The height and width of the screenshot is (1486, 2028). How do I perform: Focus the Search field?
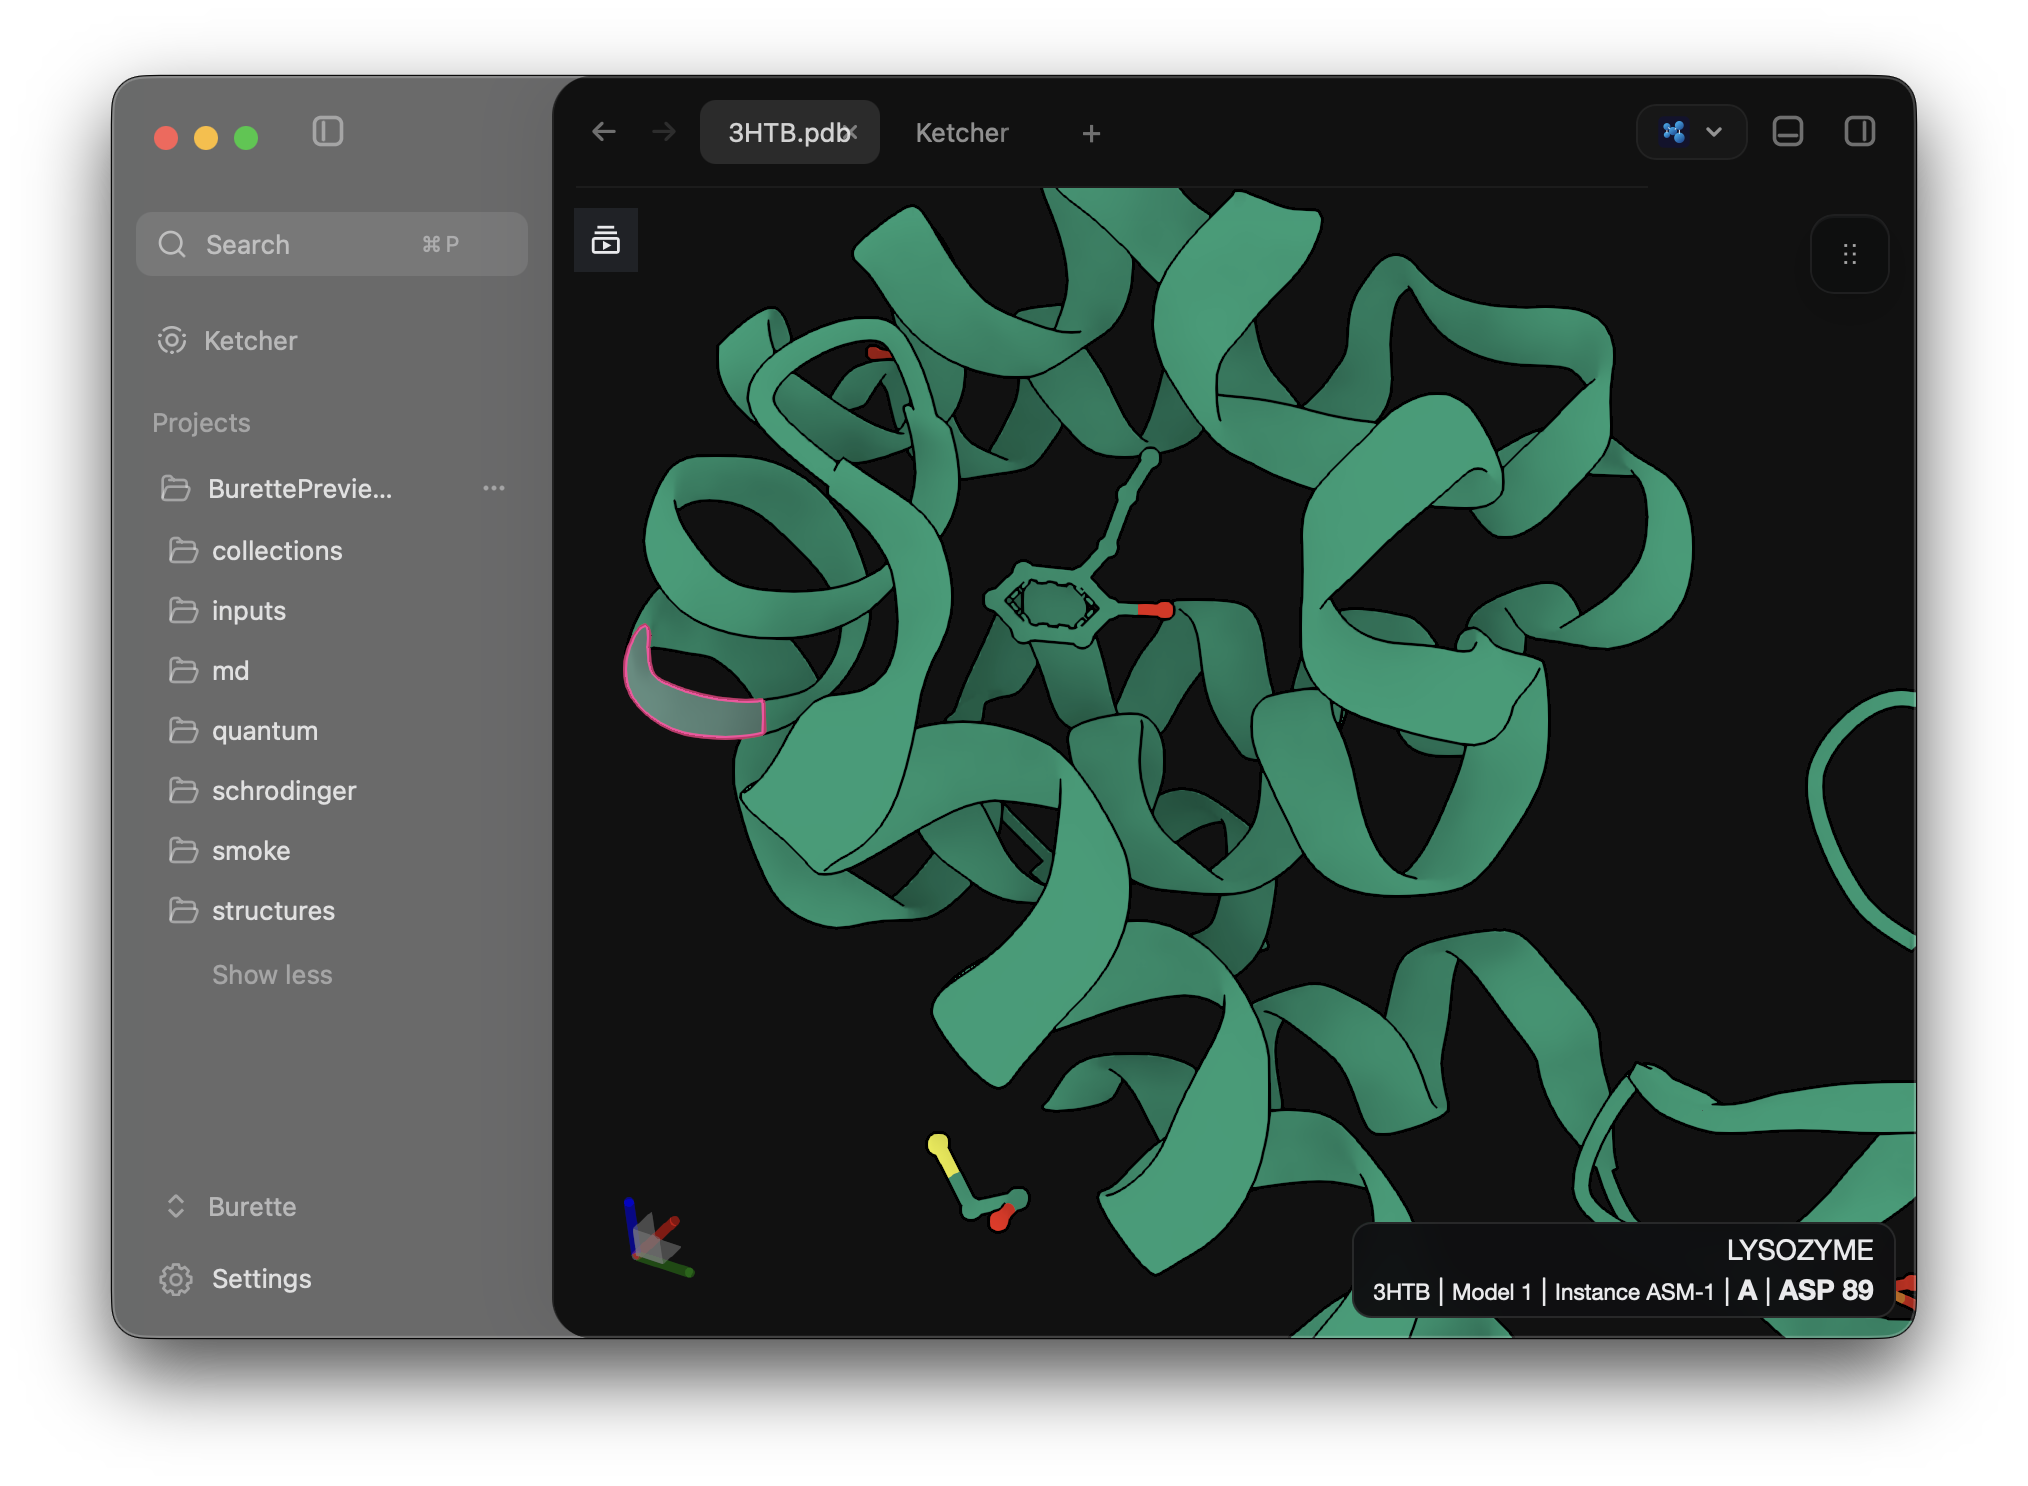pyautogui.click(x=332, y=244)
